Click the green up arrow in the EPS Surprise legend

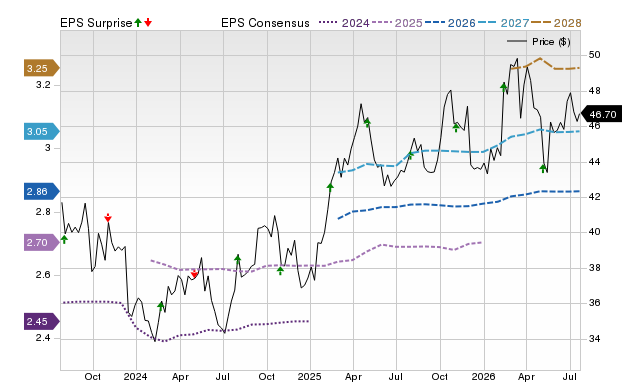(138, 23)
